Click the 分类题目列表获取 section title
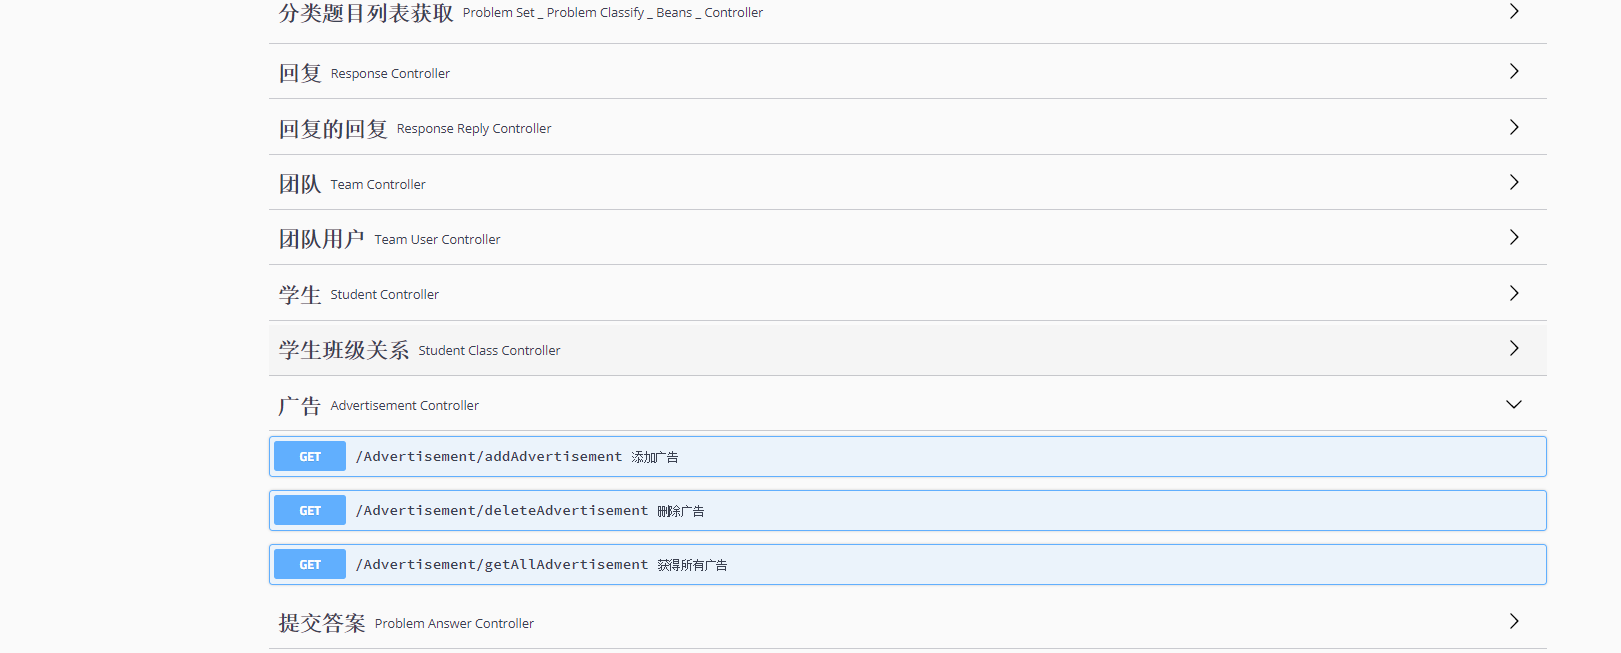 tap(366, 13)
